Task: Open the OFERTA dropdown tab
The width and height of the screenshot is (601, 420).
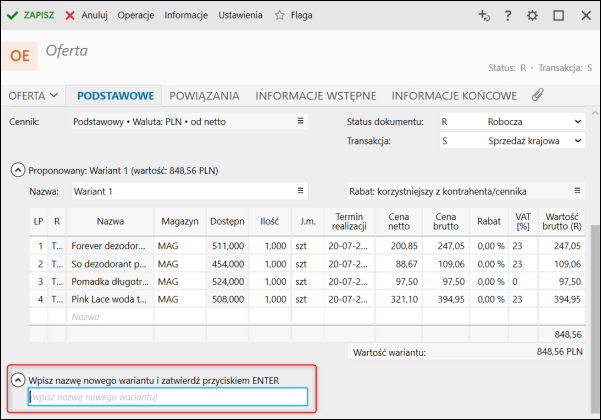Action: pos(34,96)
